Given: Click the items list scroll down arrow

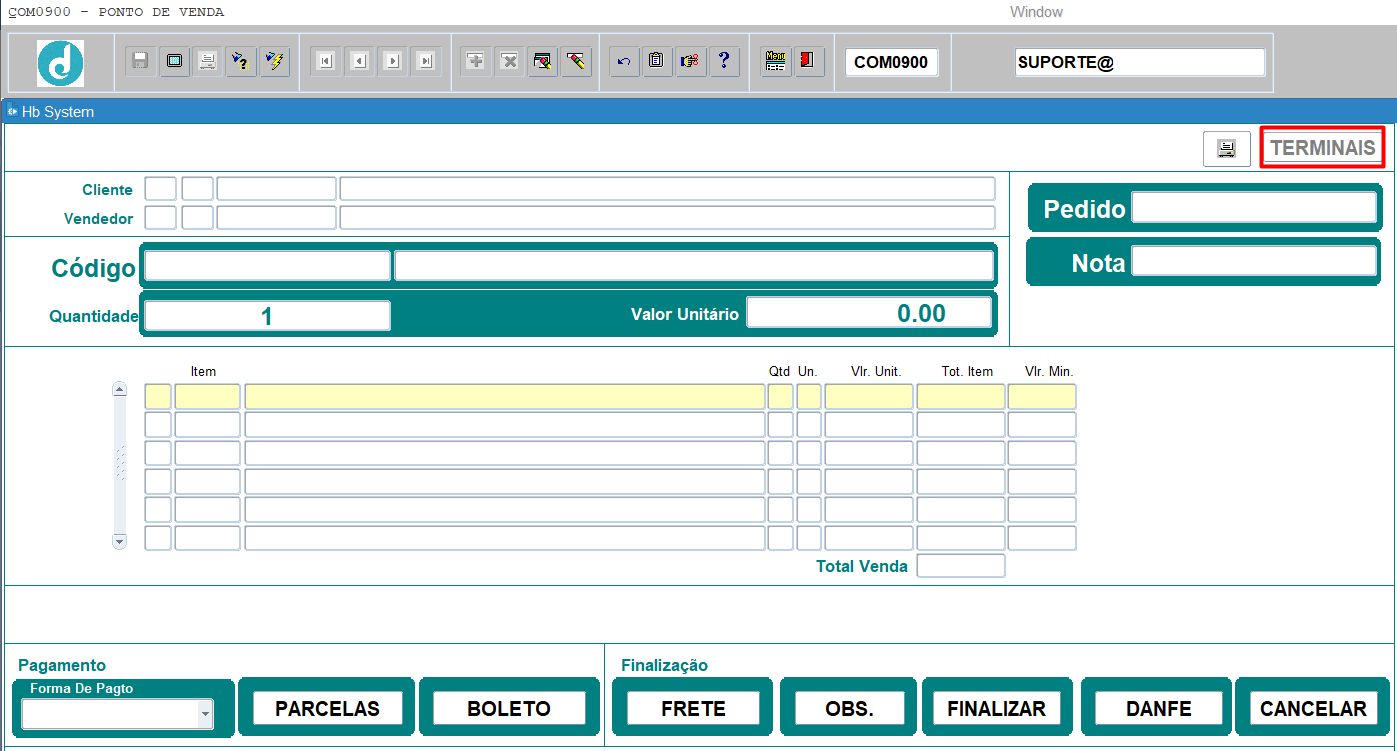Looking at the screenshot, I should point(120,541).
